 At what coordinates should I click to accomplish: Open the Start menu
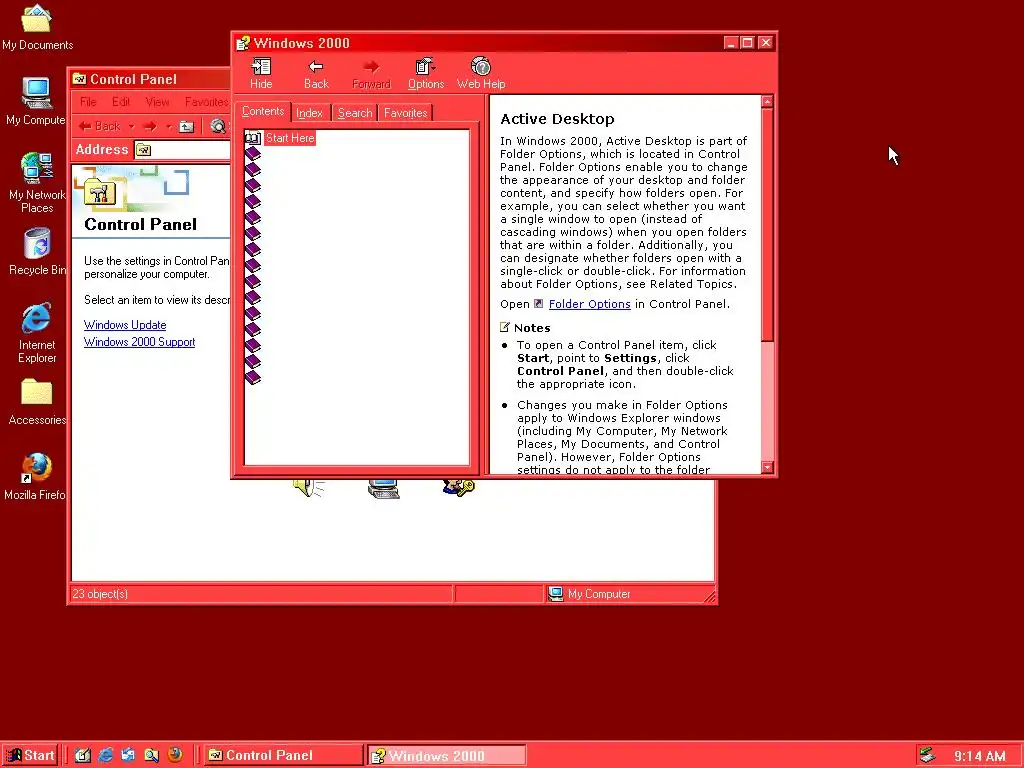[31, 756]
